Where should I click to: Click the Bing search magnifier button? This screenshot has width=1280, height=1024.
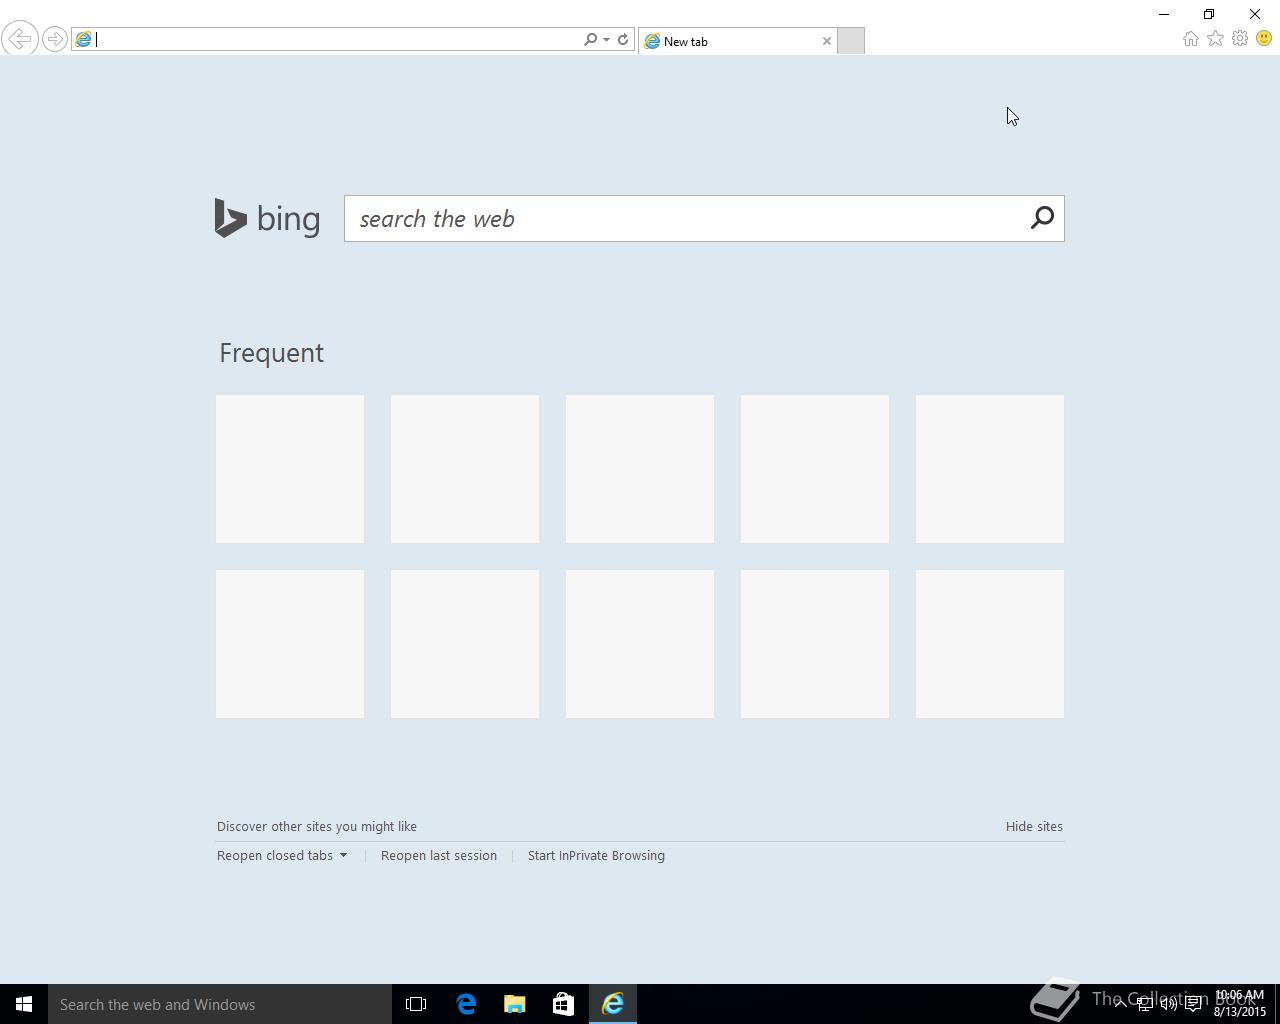click(x=1042, y=218)
